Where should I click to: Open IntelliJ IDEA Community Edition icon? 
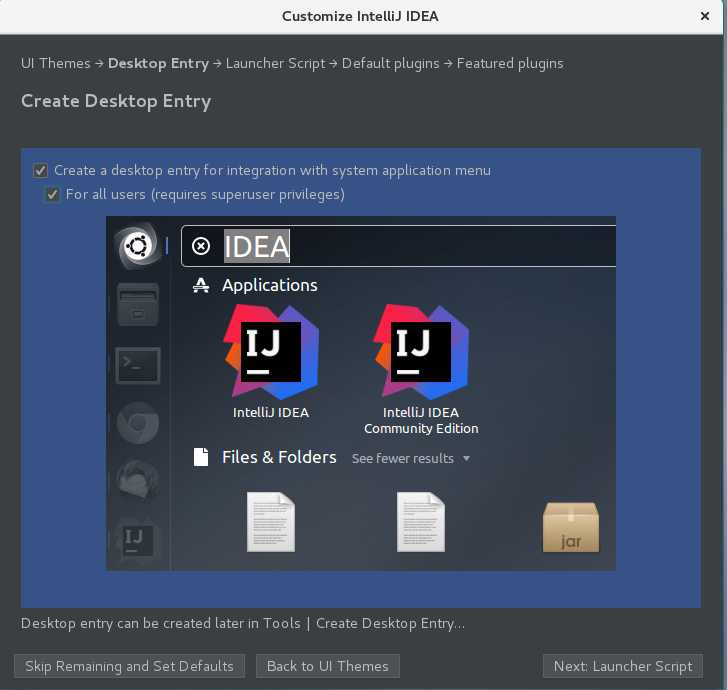point(421,352)
